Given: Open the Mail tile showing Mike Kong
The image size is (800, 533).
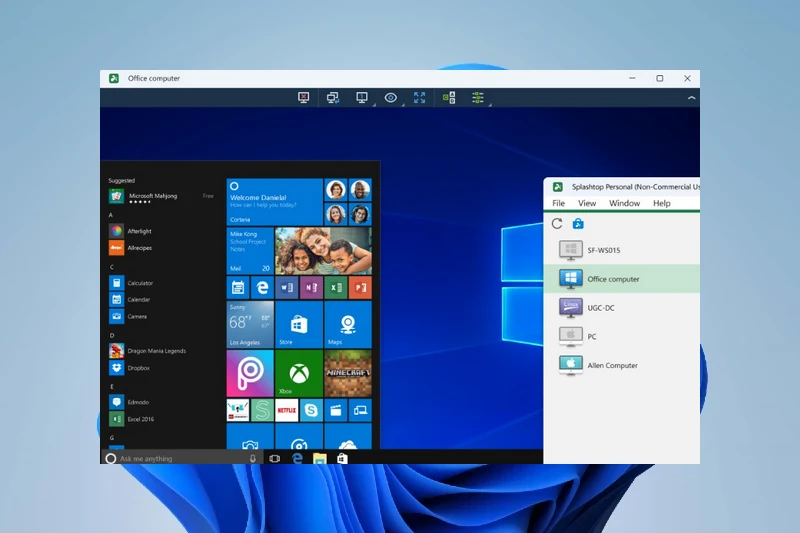Looking at the screenshot, I should click(x=250, y=251).
